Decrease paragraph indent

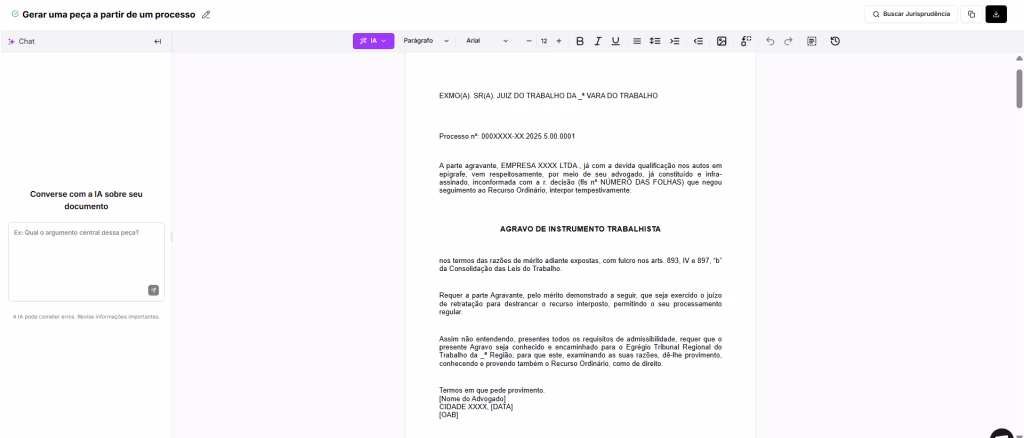tap(698, 41)
